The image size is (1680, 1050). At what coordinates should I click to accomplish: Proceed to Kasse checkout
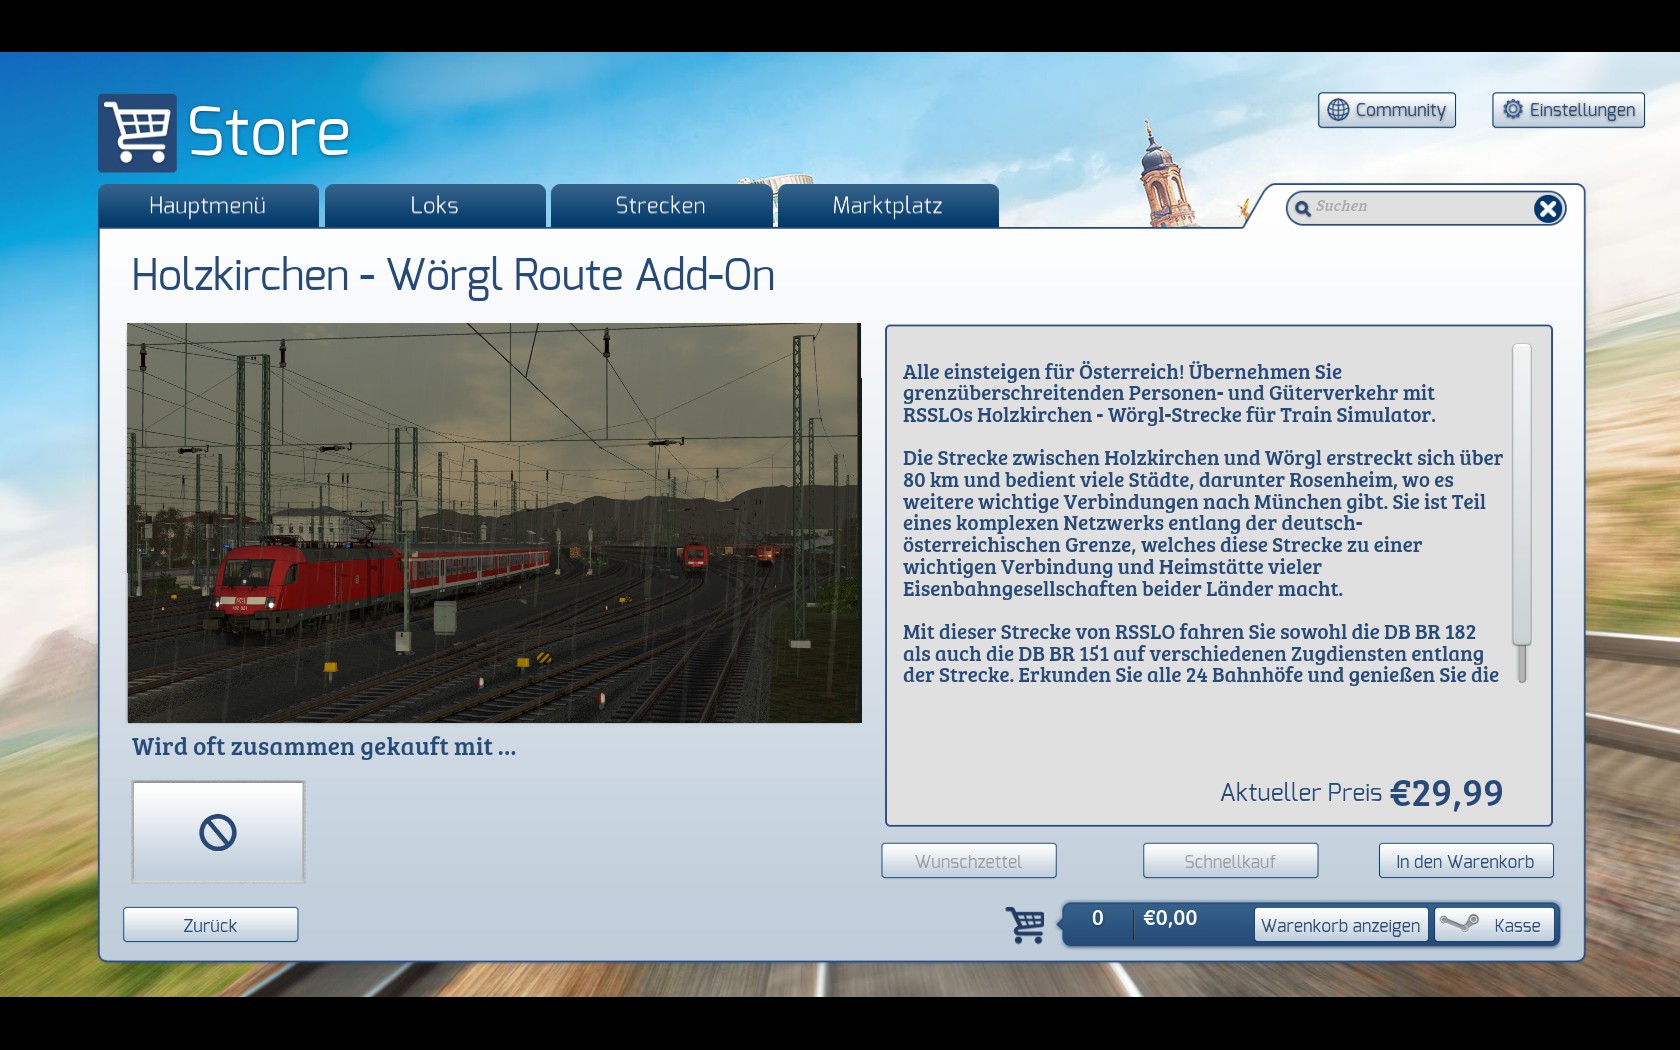pyautogui.click(x=1495, y=925)
